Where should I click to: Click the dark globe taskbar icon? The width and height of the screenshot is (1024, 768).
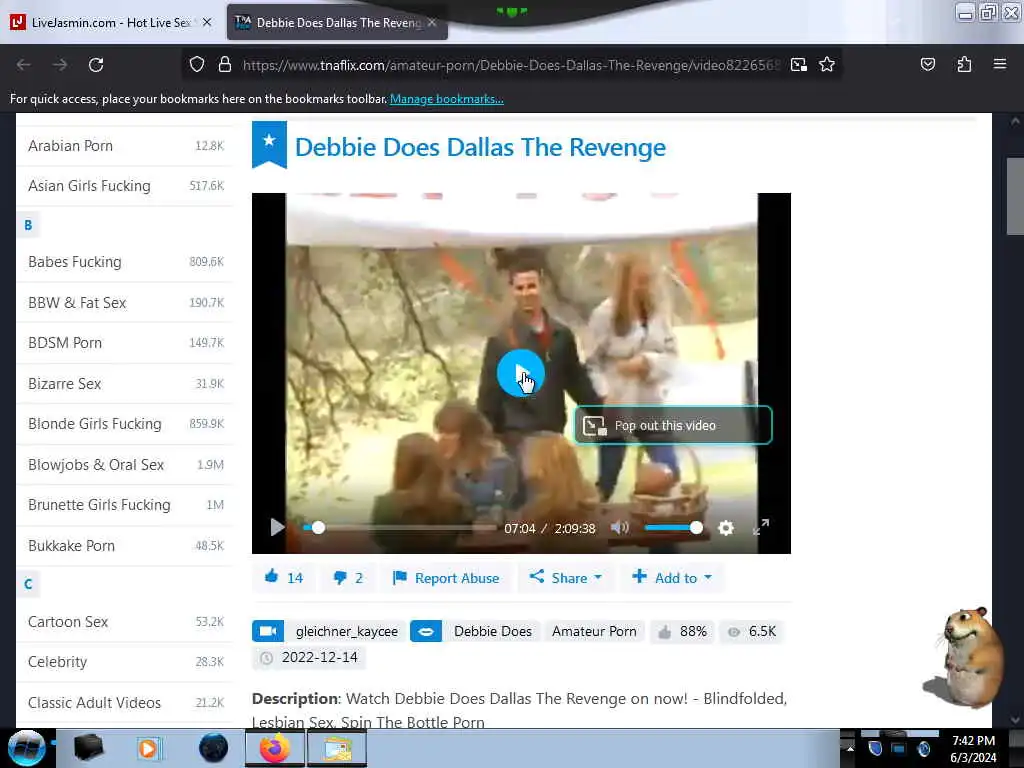[x=214, y=748]
